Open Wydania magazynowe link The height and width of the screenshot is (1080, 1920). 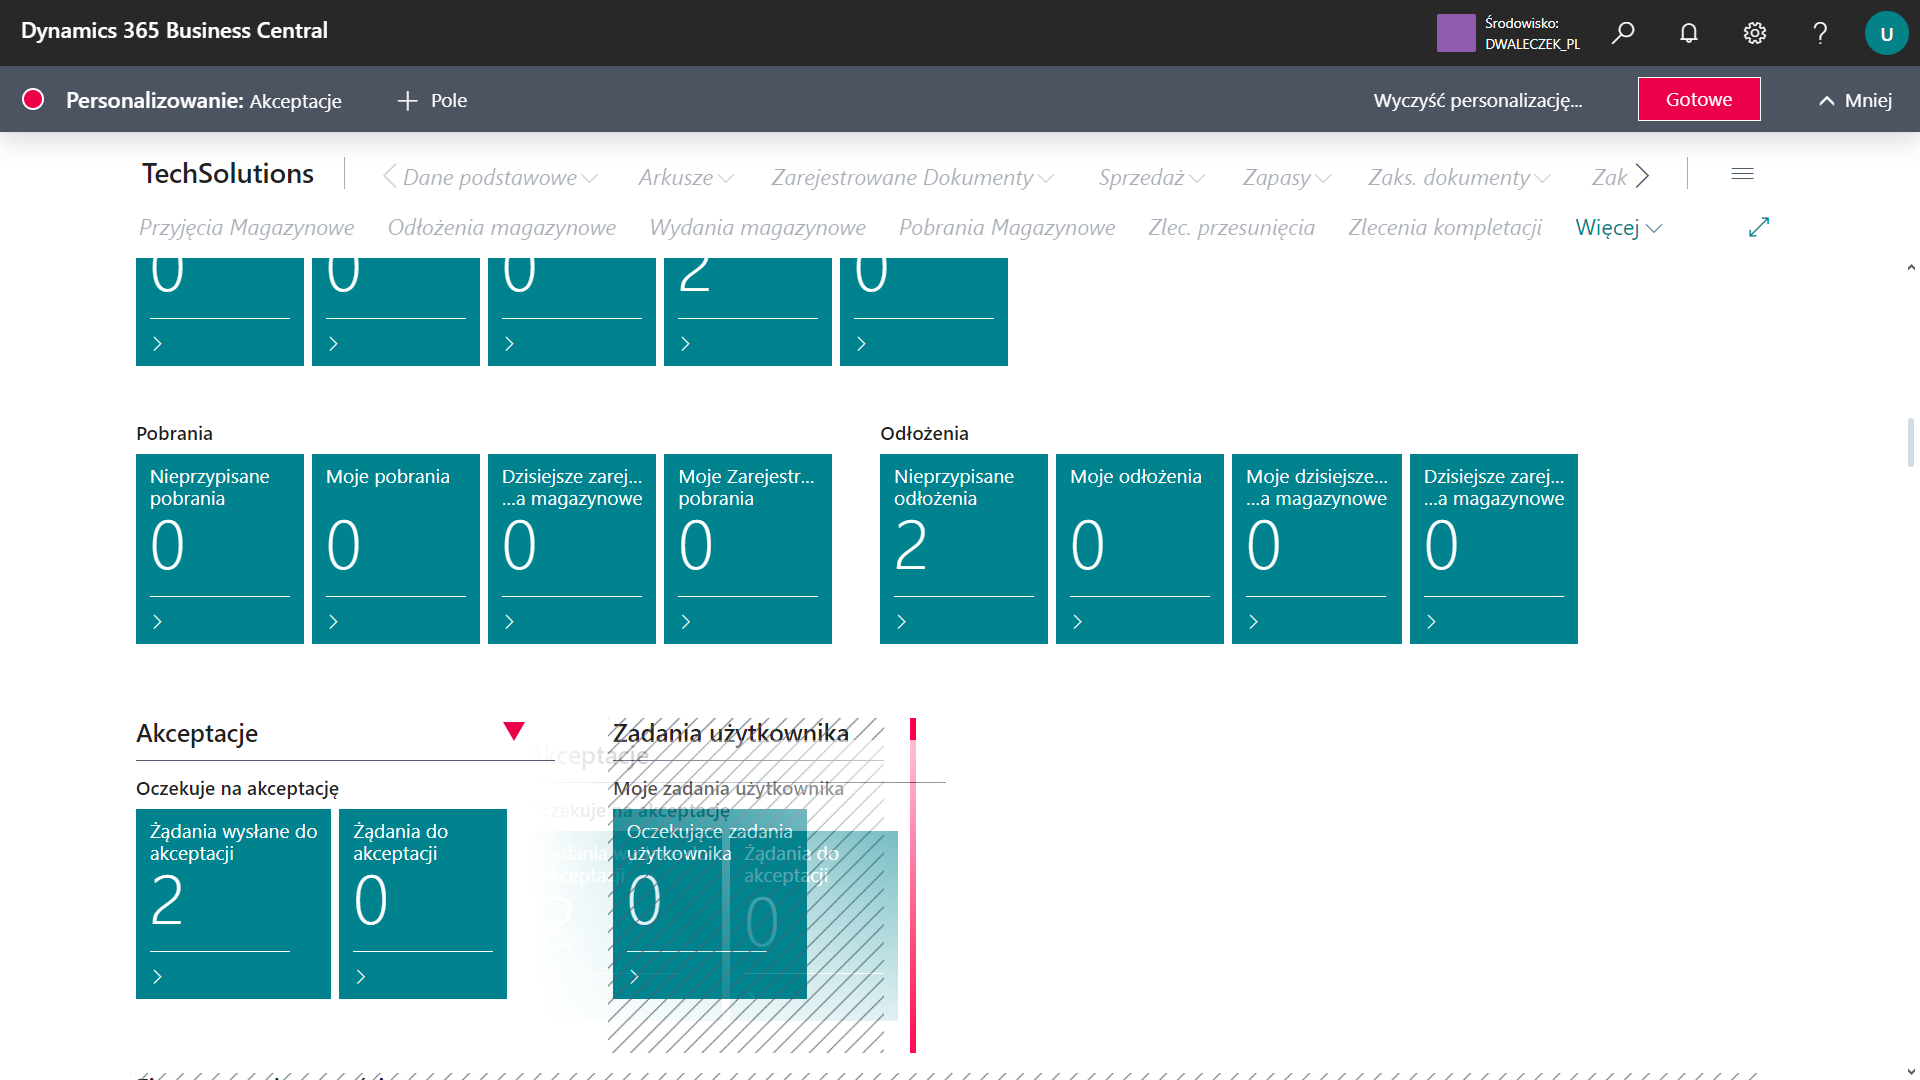[x=757, y=228]
